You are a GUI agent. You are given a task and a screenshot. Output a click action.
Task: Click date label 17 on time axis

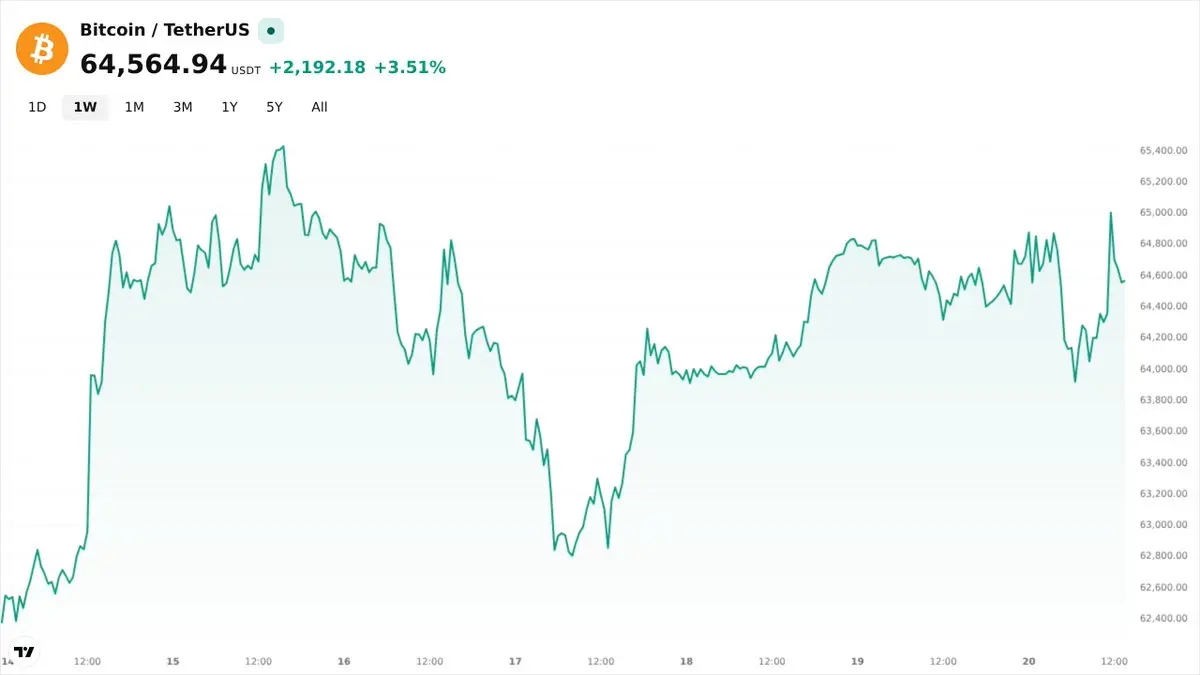(x=516, y=661)
